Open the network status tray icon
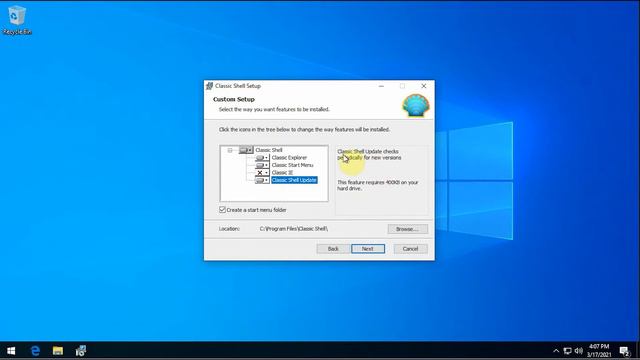640x360 pixels. [567, 351]
